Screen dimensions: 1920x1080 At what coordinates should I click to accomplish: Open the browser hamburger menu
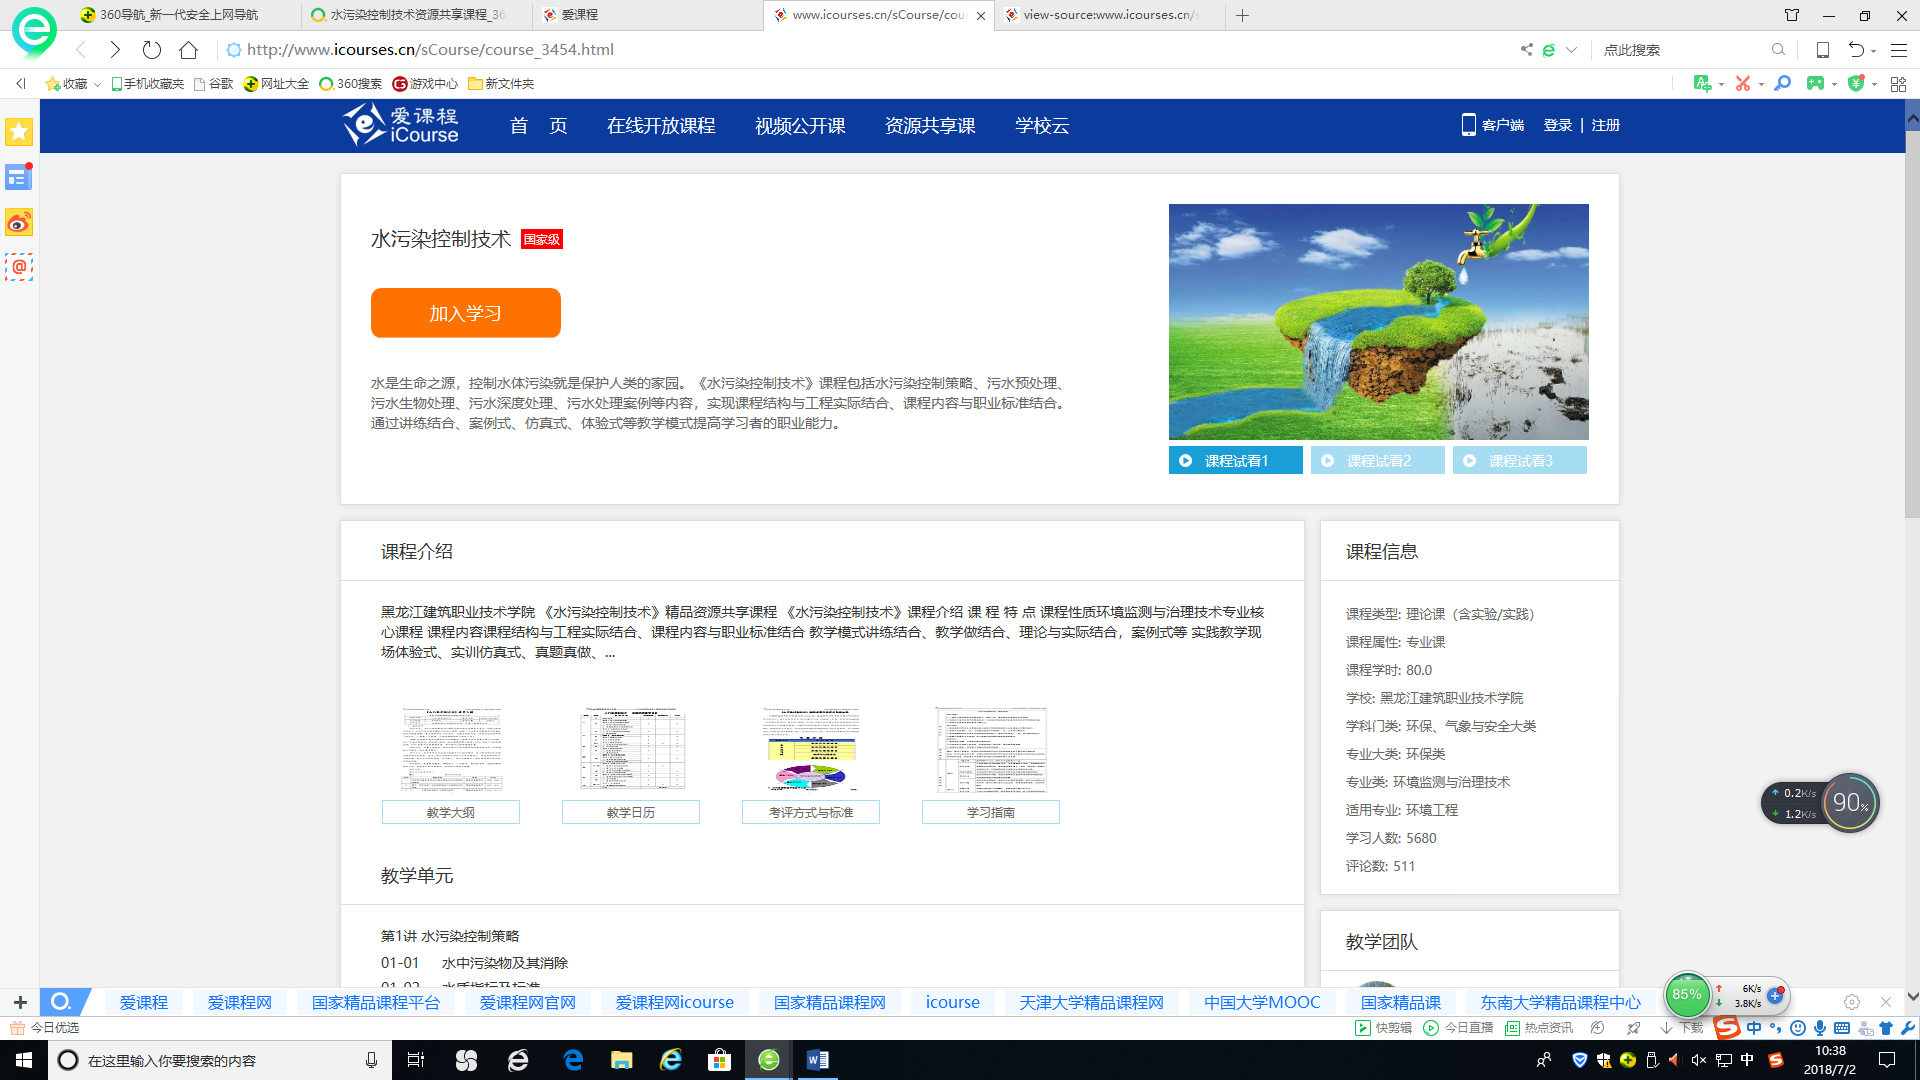coord(1898,49)
